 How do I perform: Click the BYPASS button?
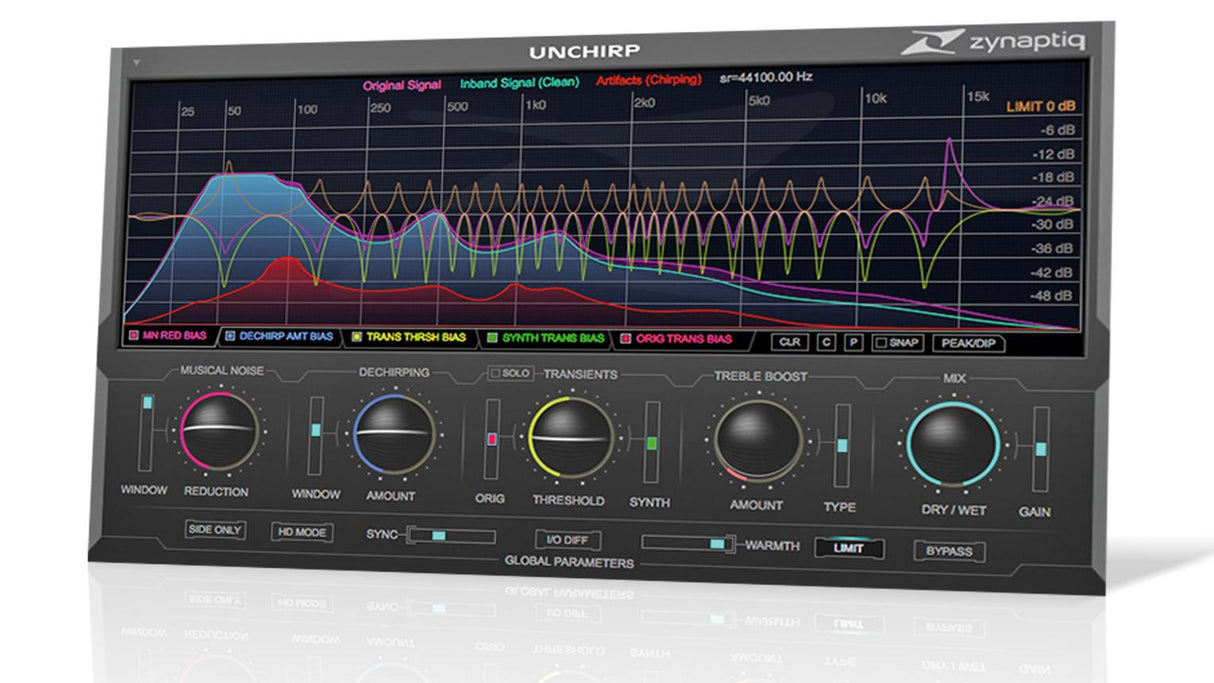pos(949,551)
